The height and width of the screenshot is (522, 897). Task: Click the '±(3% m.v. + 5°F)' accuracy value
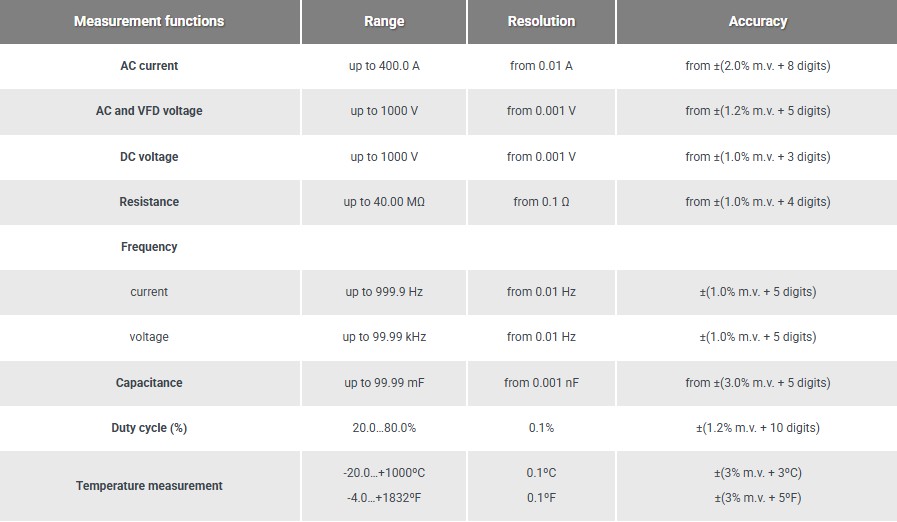click(x=757, y=498)
